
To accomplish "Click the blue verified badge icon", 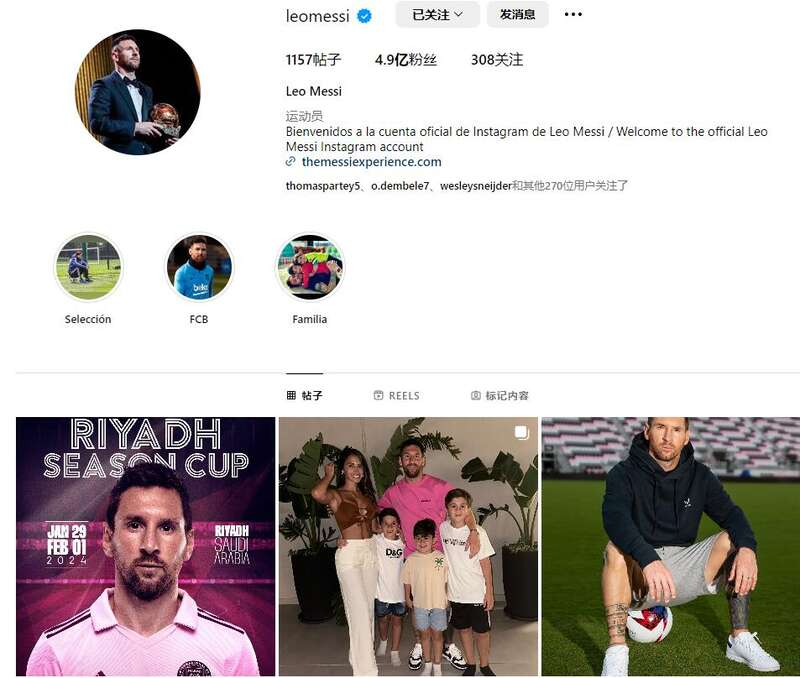I will click(364, 16).
